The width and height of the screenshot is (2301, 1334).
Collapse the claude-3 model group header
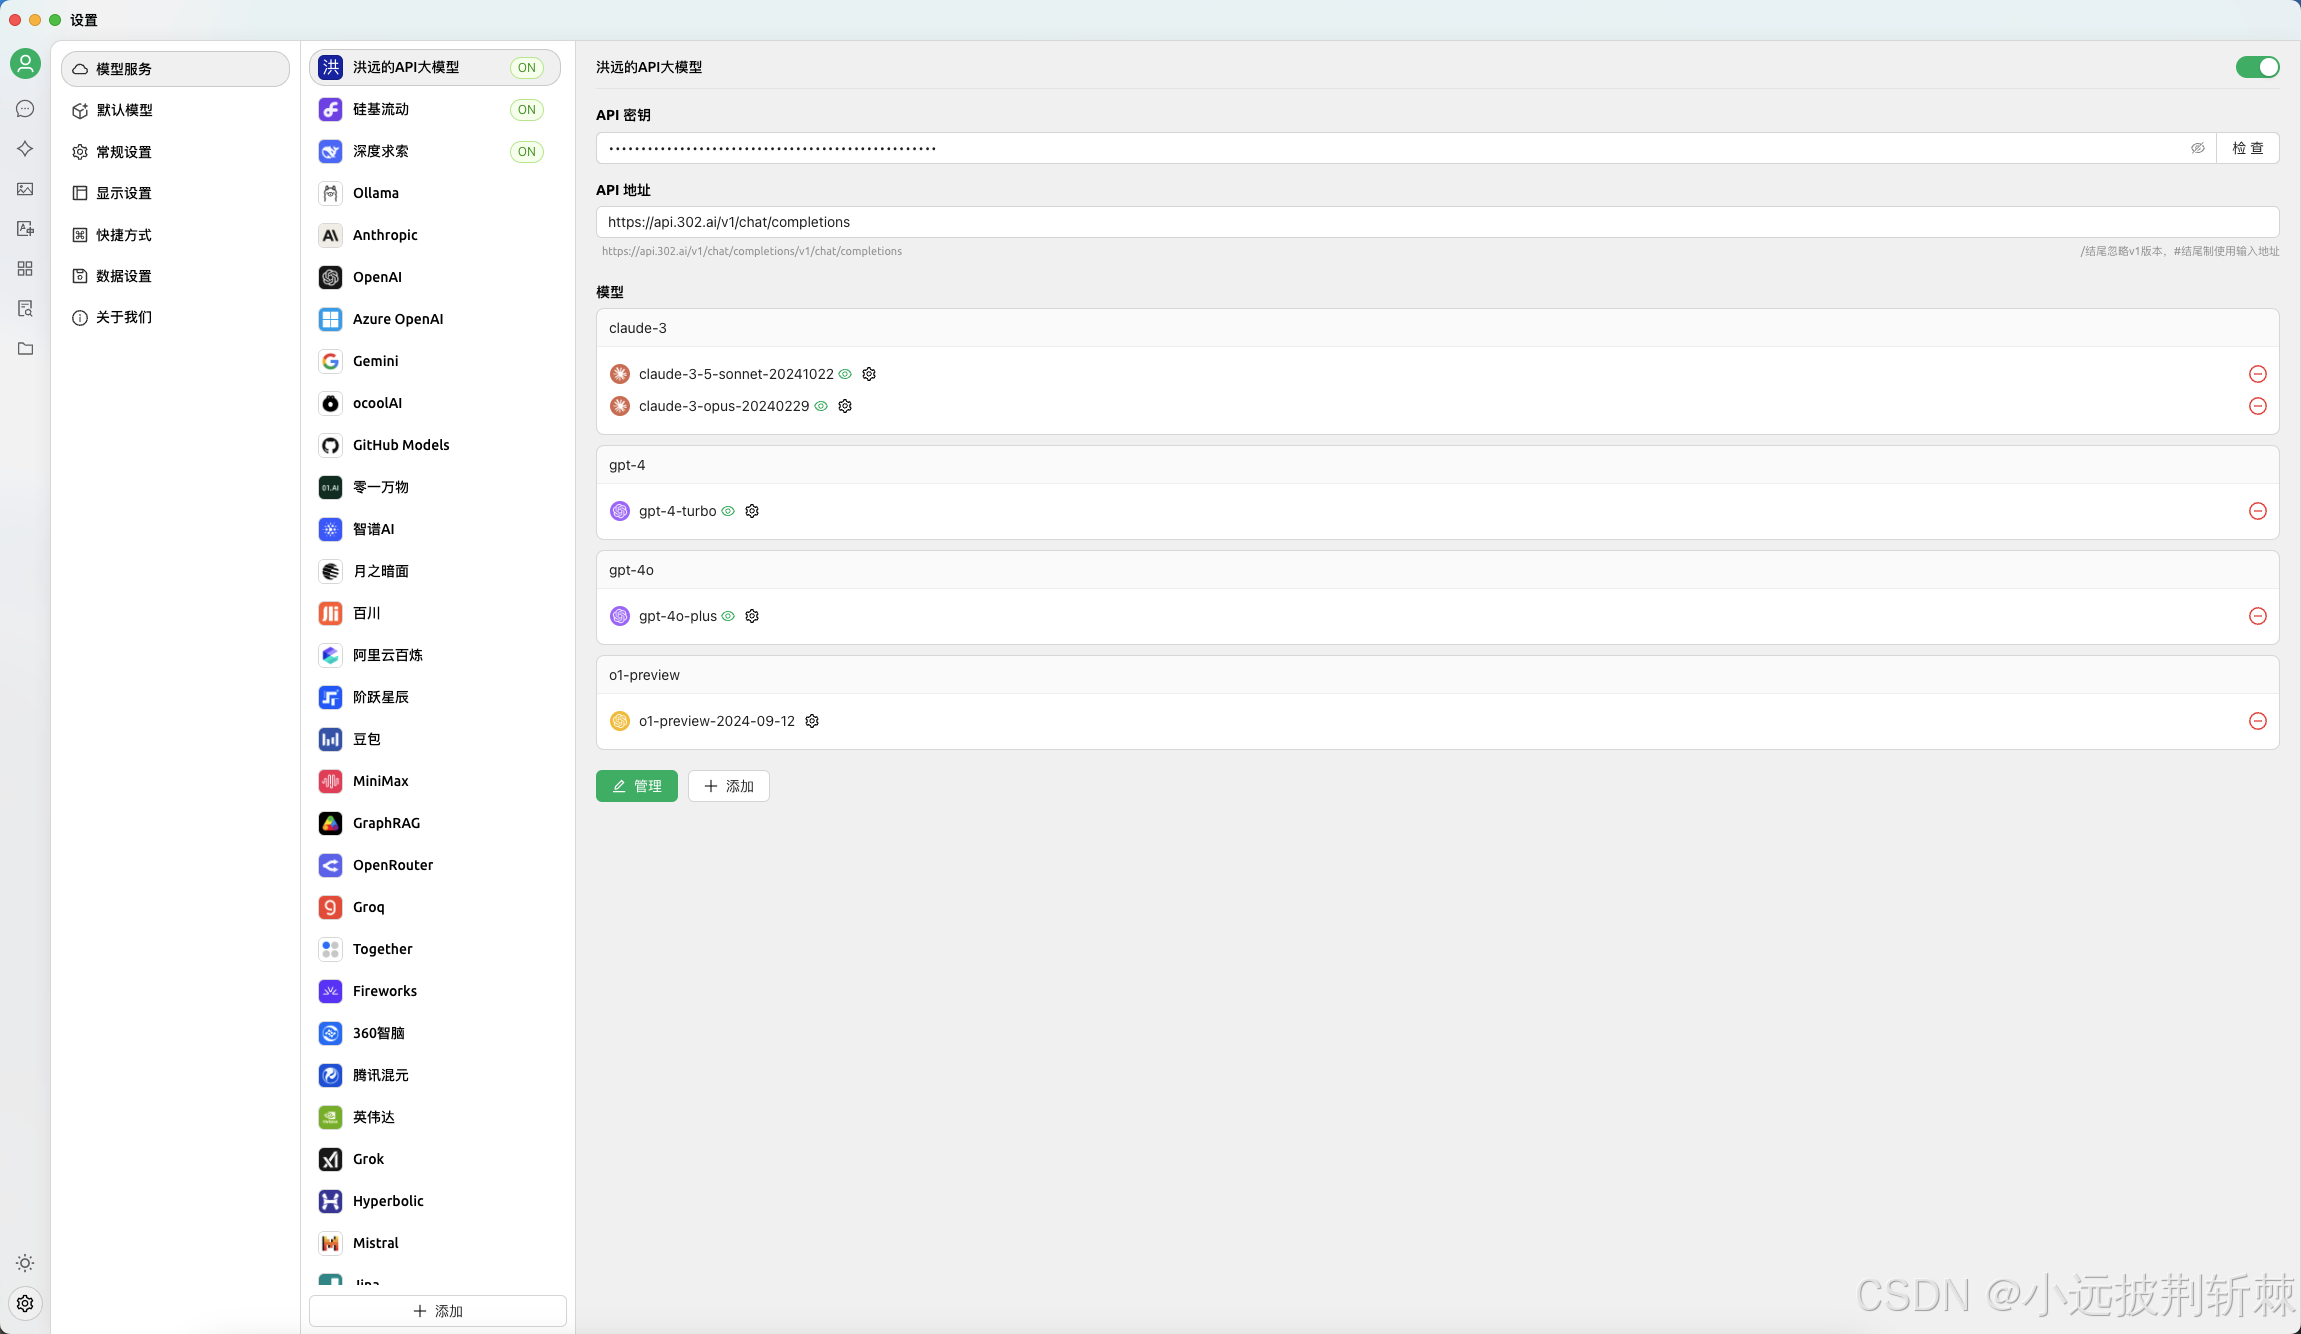click(x=1437, y=328)
